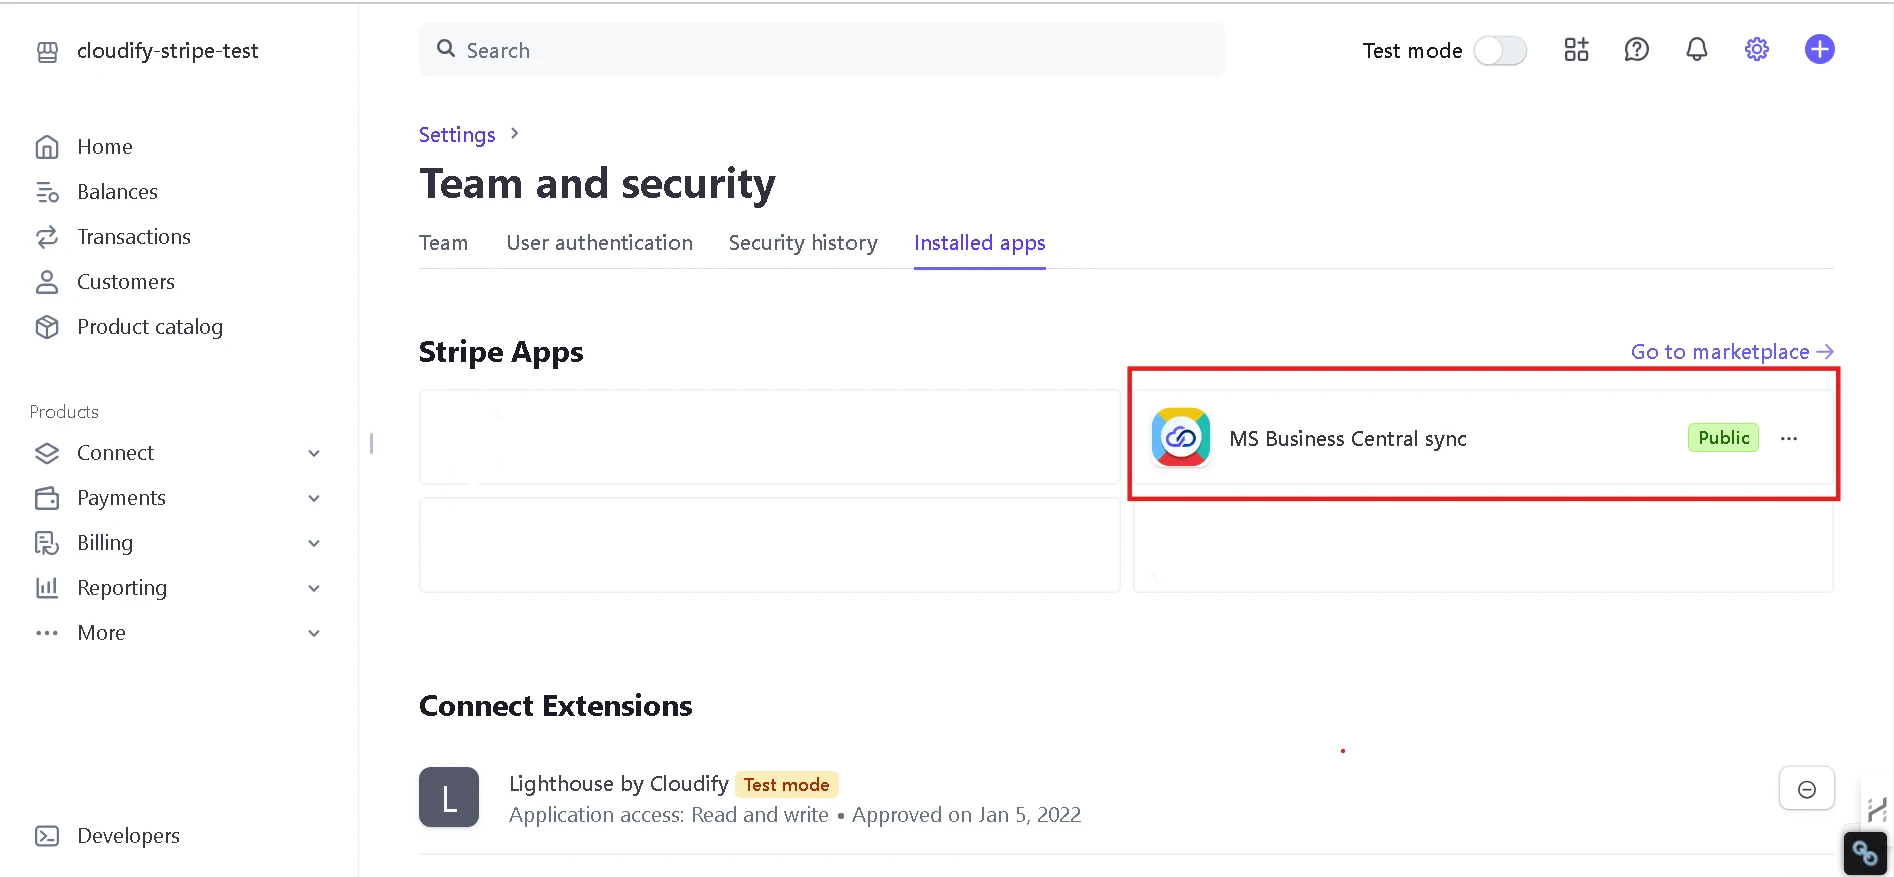Click the Billing invoice icon
The width and height of the screenshot is (1894, 877).
(x=47, y=543)
